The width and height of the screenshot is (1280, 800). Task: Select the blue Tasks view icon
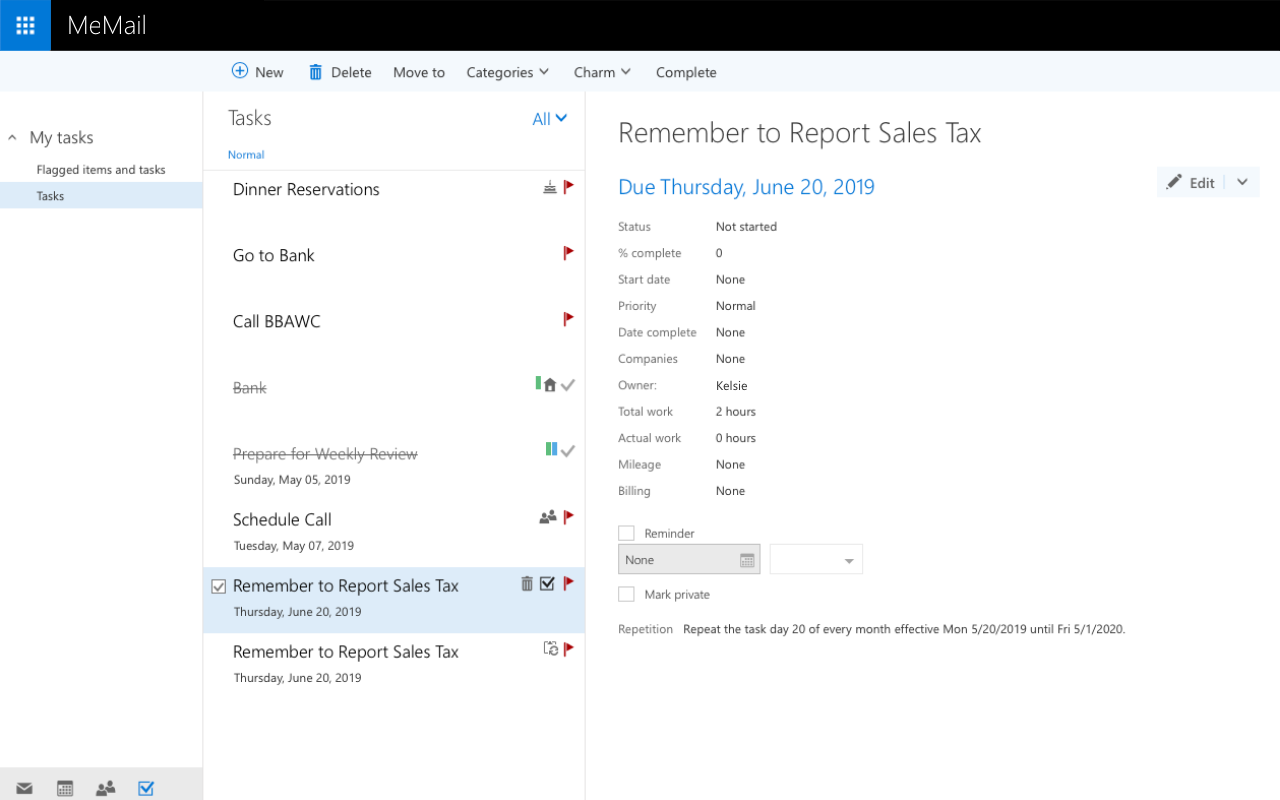[x=145, y=788]
